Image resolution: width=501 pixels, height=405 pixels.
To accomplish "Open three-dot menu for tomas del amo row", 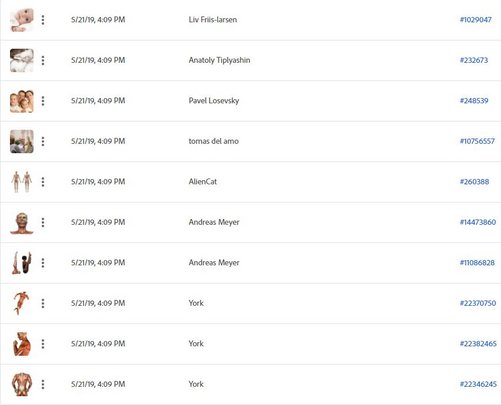I will (43, 141).
